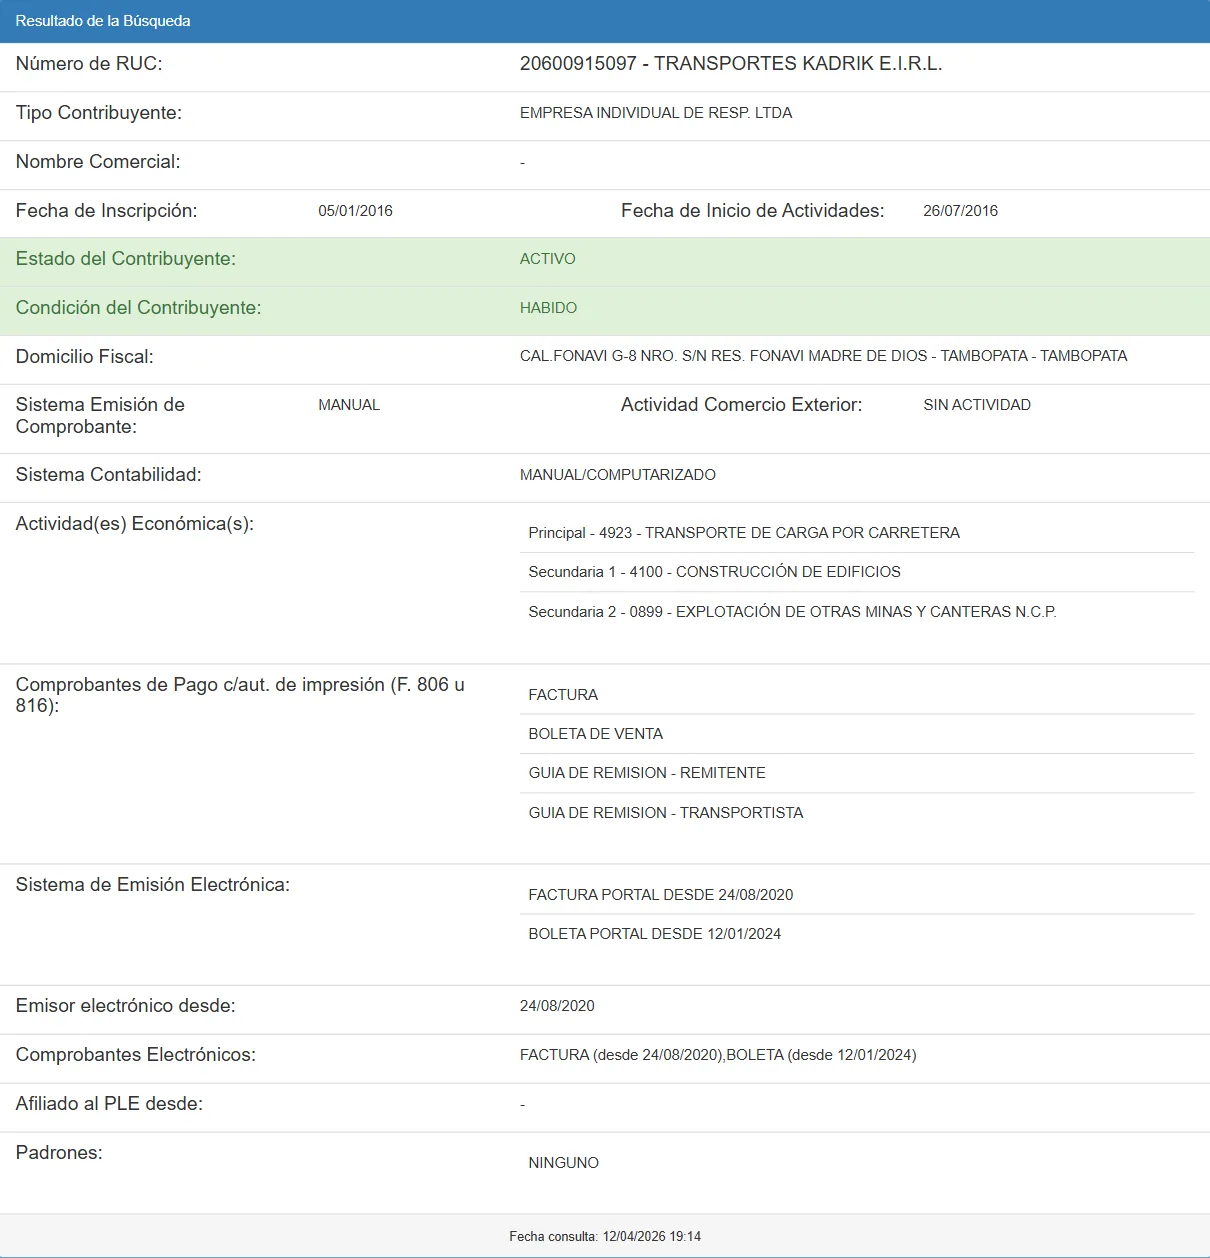Click the MANUAL/COMPUTARIZADO accounting system value
The image size is (1210, 1258).
click(x=617, y=475)
